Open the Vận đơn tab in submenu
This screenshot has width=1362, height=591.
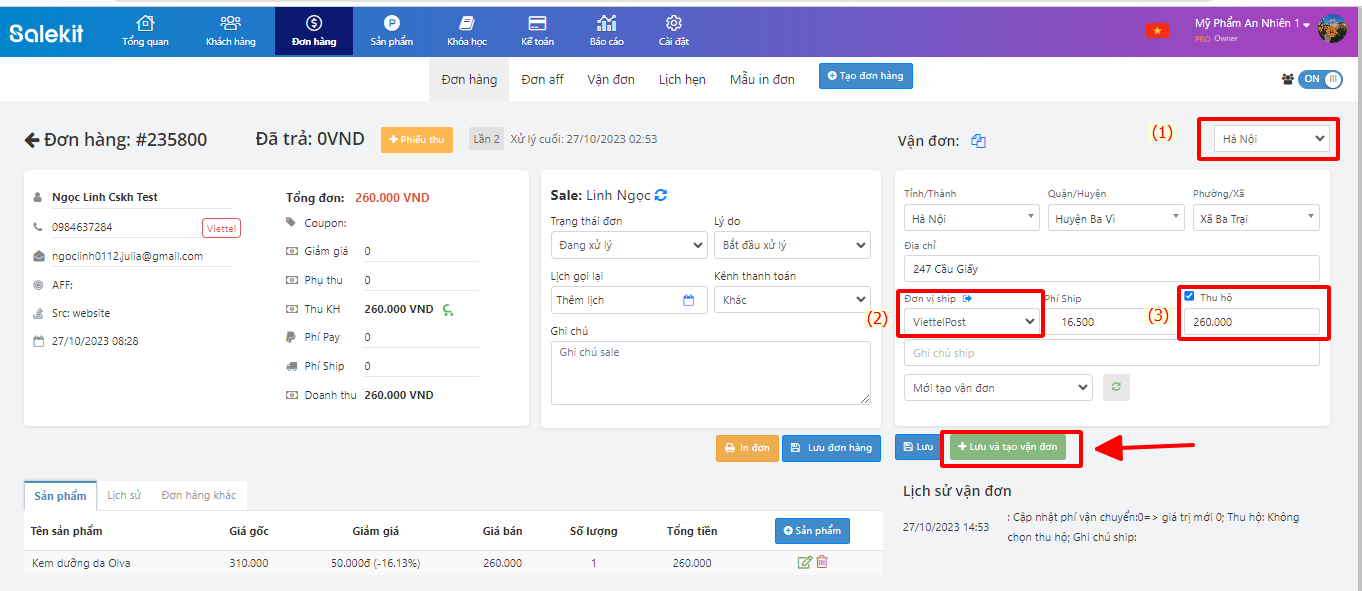(x=610, y=79)
